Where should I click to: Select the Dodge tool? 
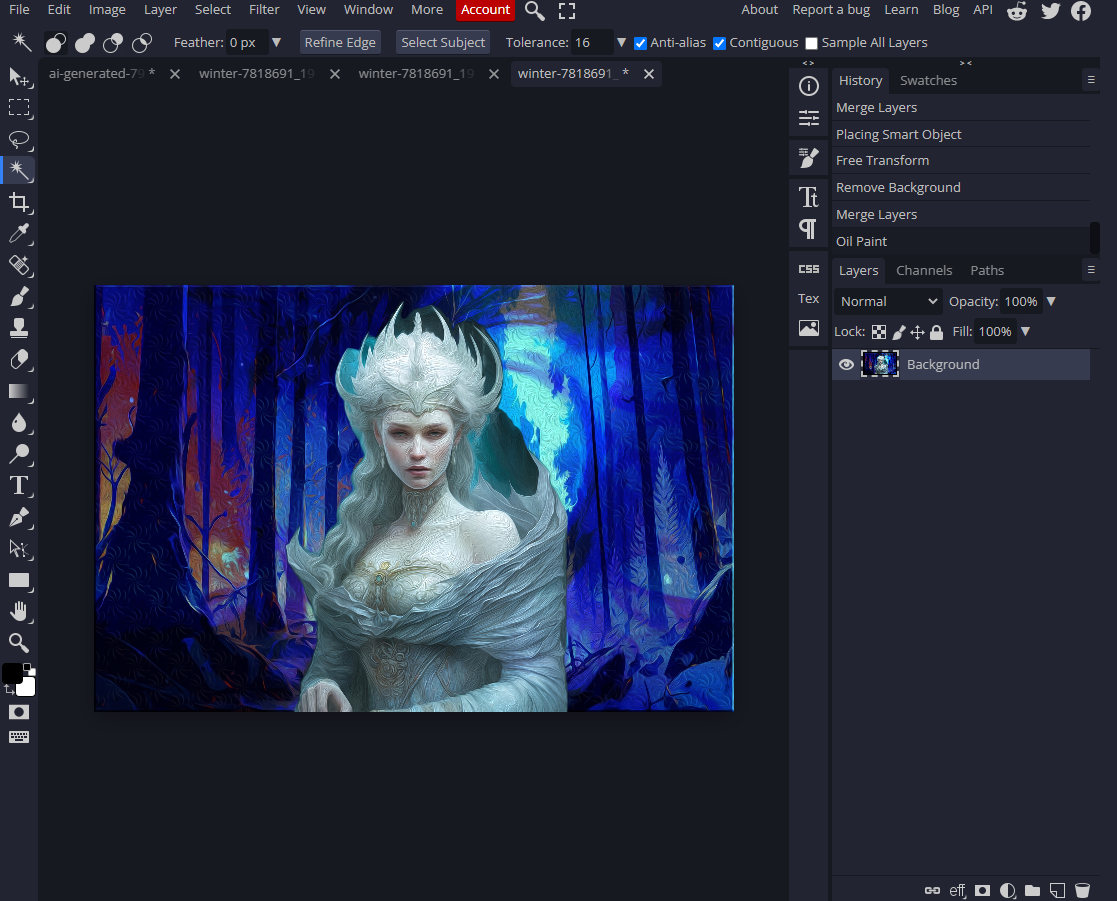19,454
